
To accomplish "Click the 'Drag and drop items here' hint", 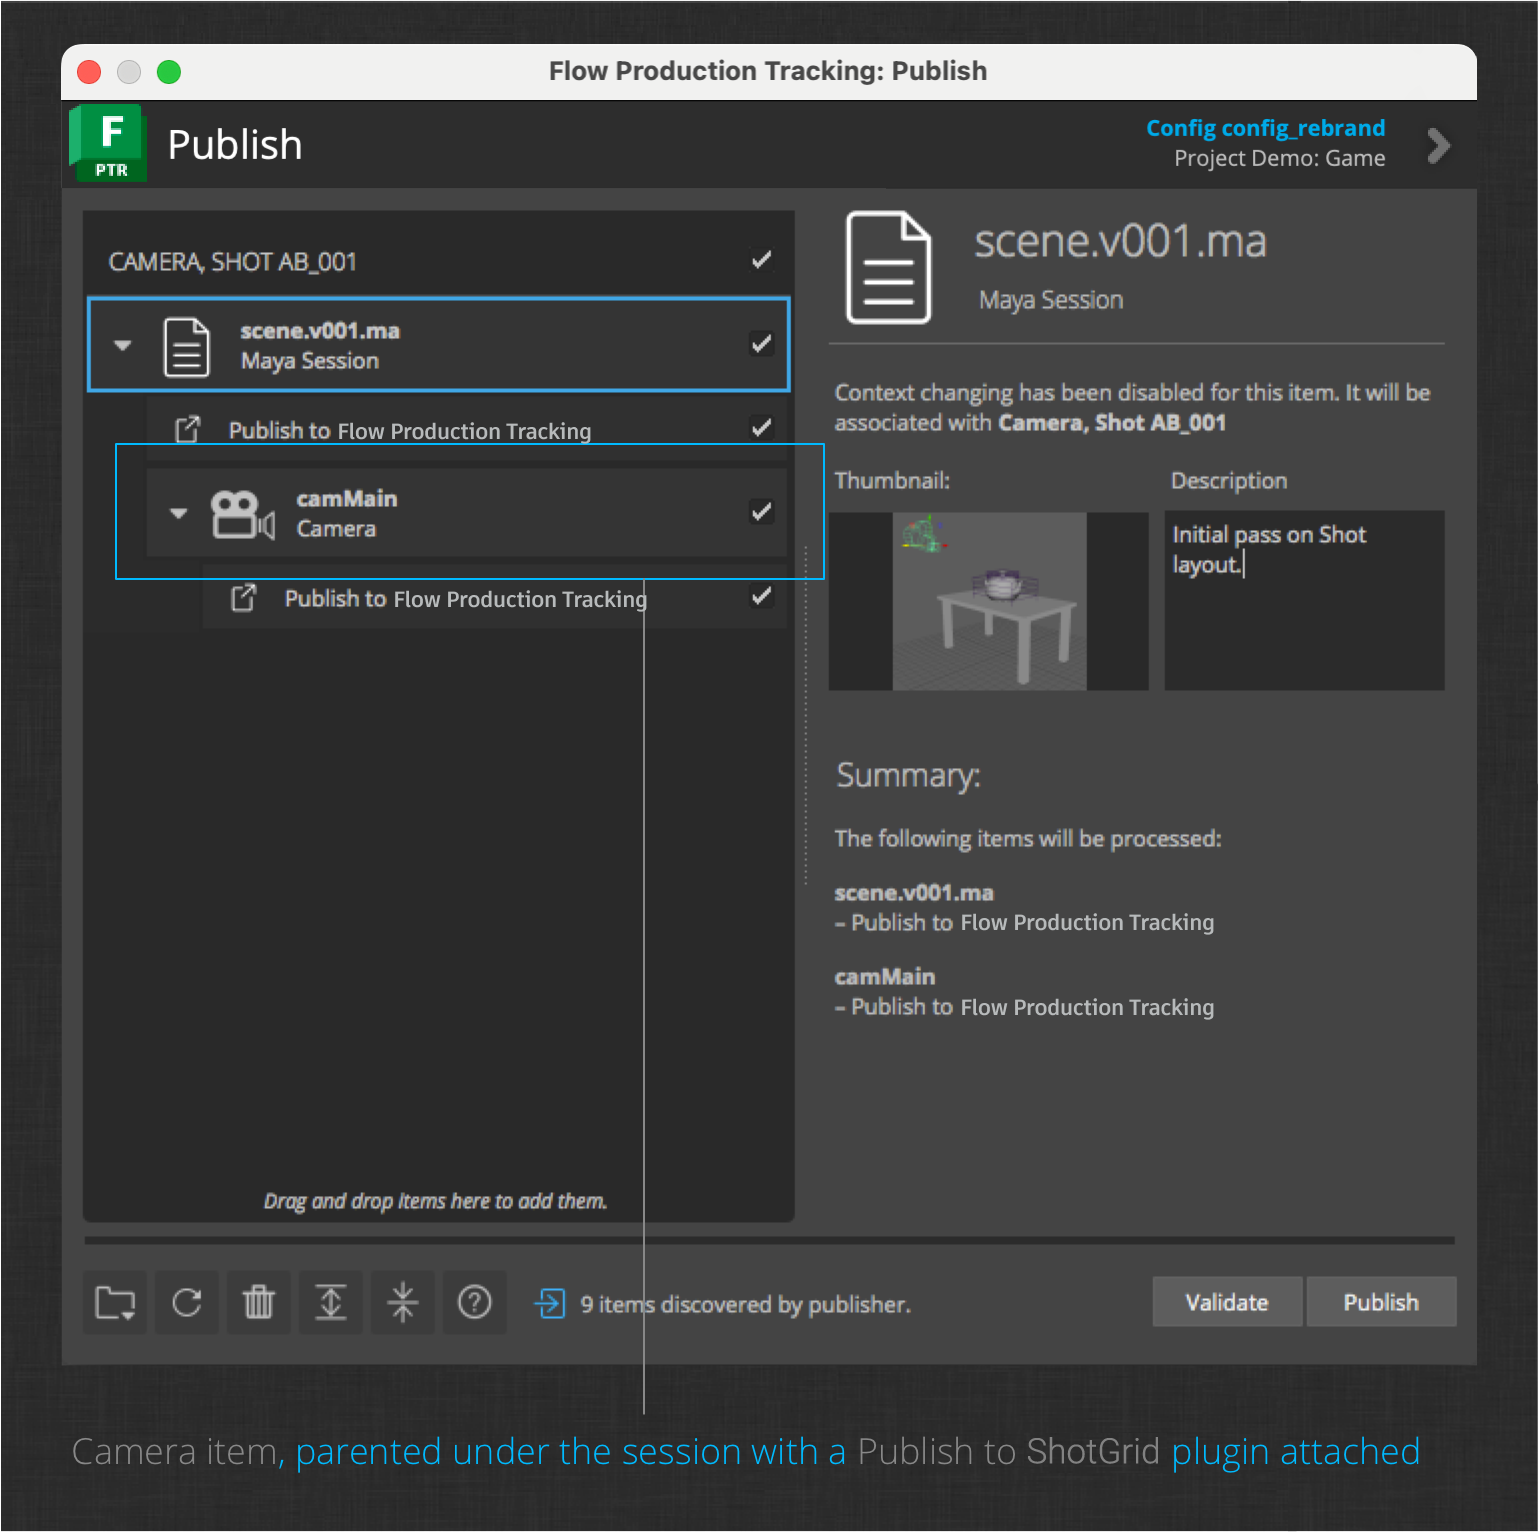I will coord(435,1201).
